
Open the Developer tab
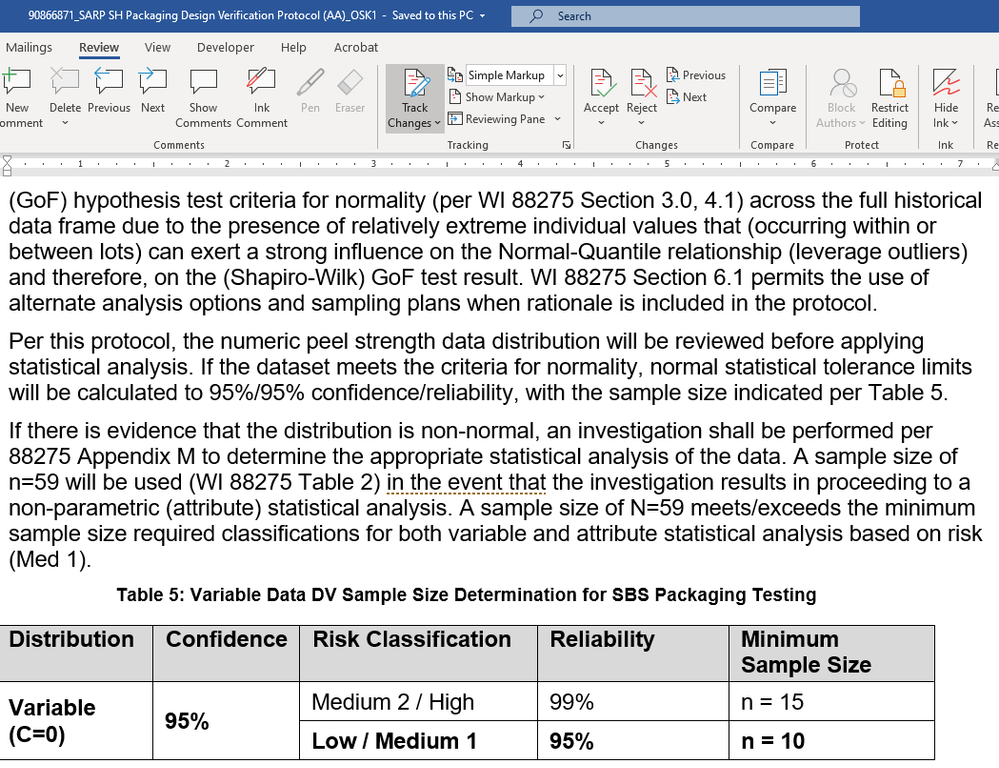click(226, 47)
